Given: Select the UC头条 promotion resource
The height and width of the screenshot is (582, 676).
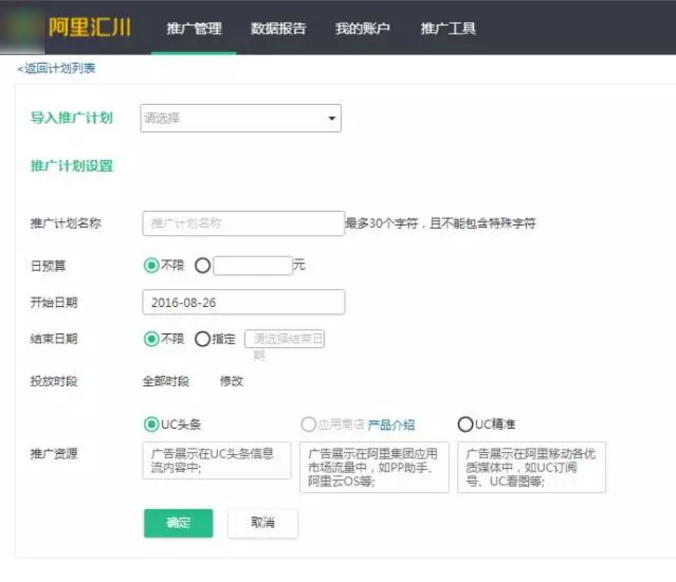Looking at the screenshot, I should [151, 424].
